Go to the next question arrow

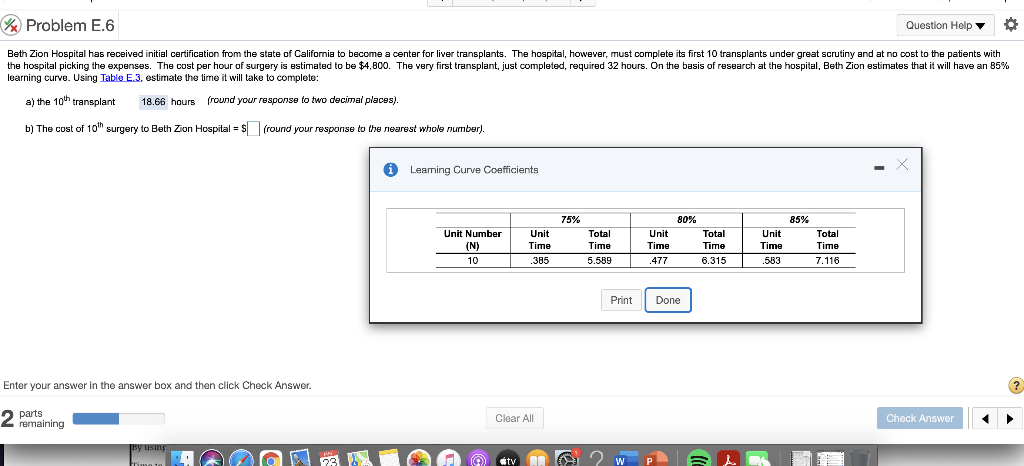click(1010, 418)
